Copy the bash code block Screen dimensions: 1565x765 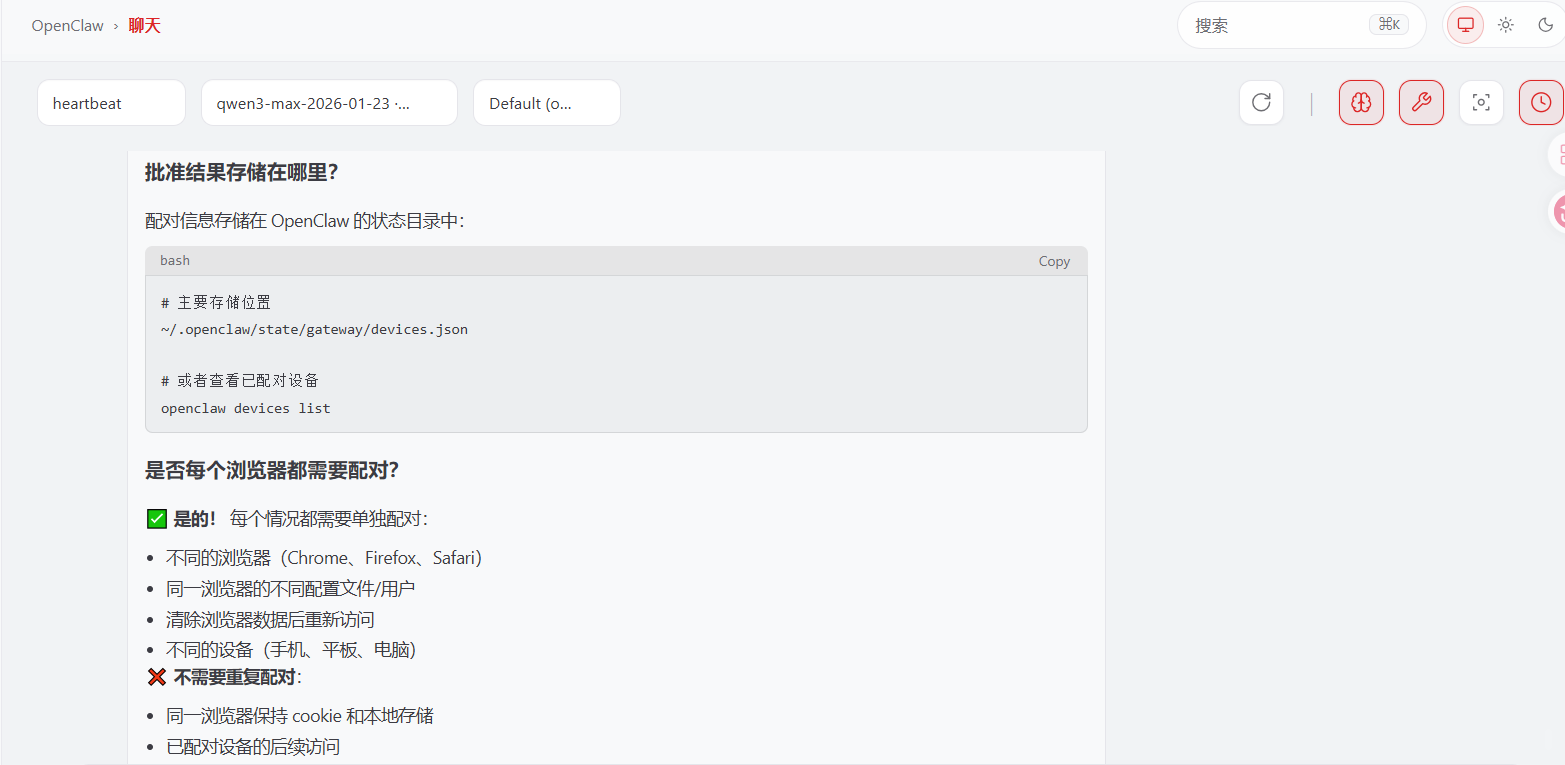click(x=1054, y=261)
